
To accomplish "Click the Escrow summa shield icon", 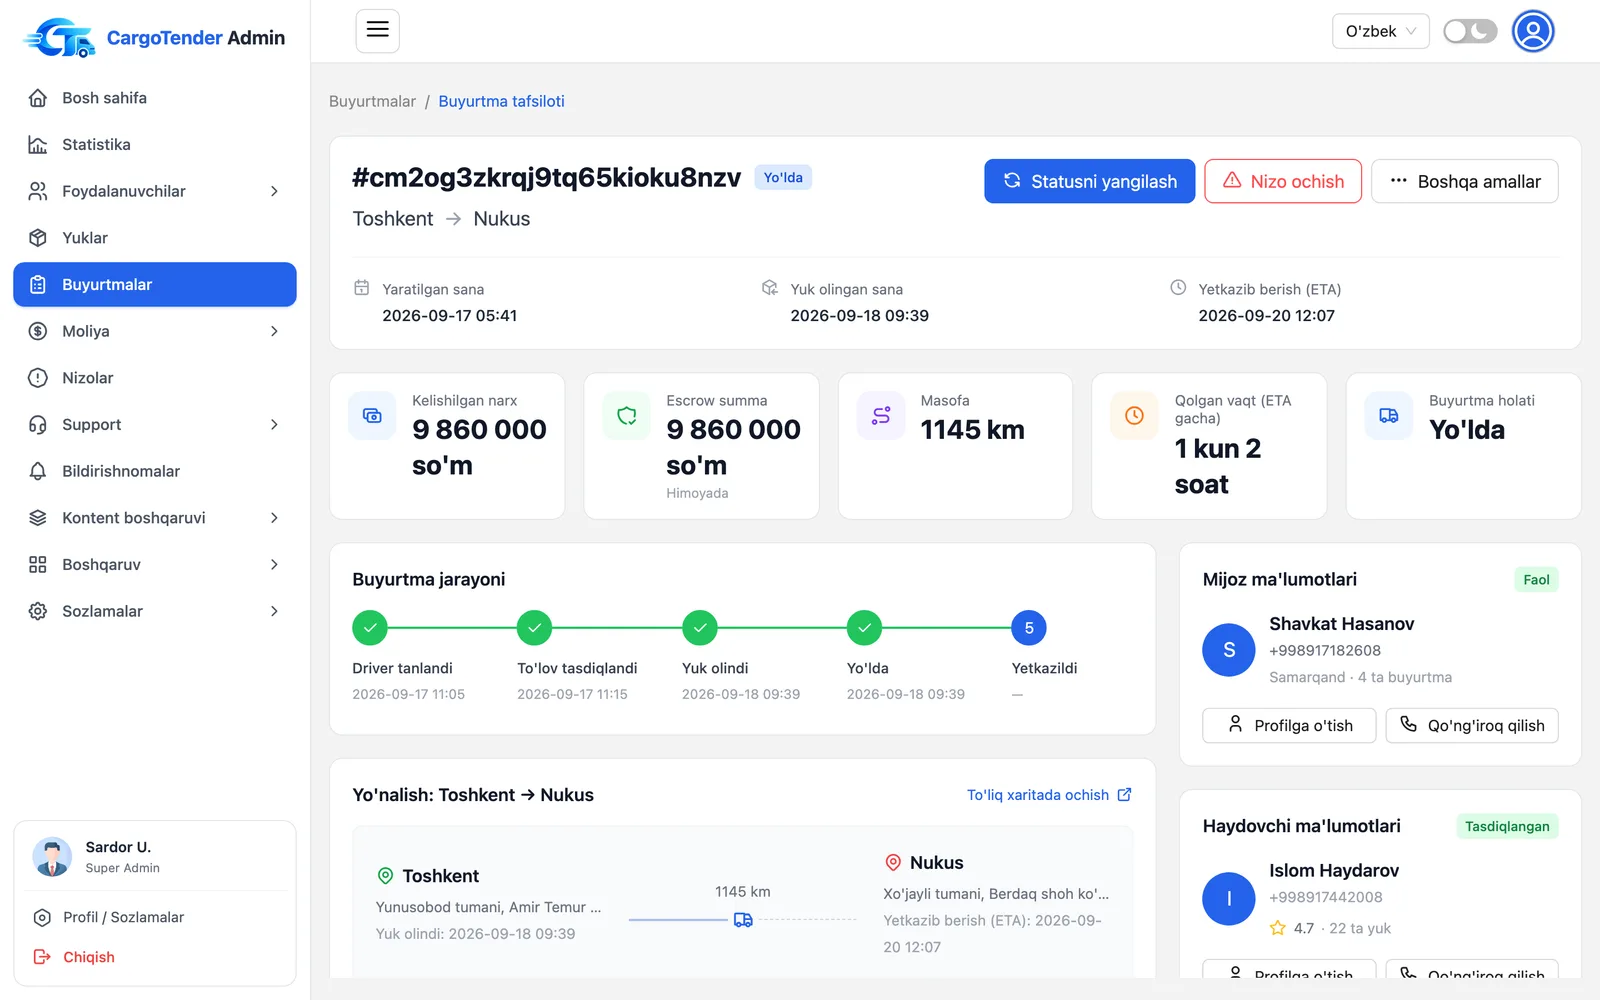I will [x=627, y=416].
